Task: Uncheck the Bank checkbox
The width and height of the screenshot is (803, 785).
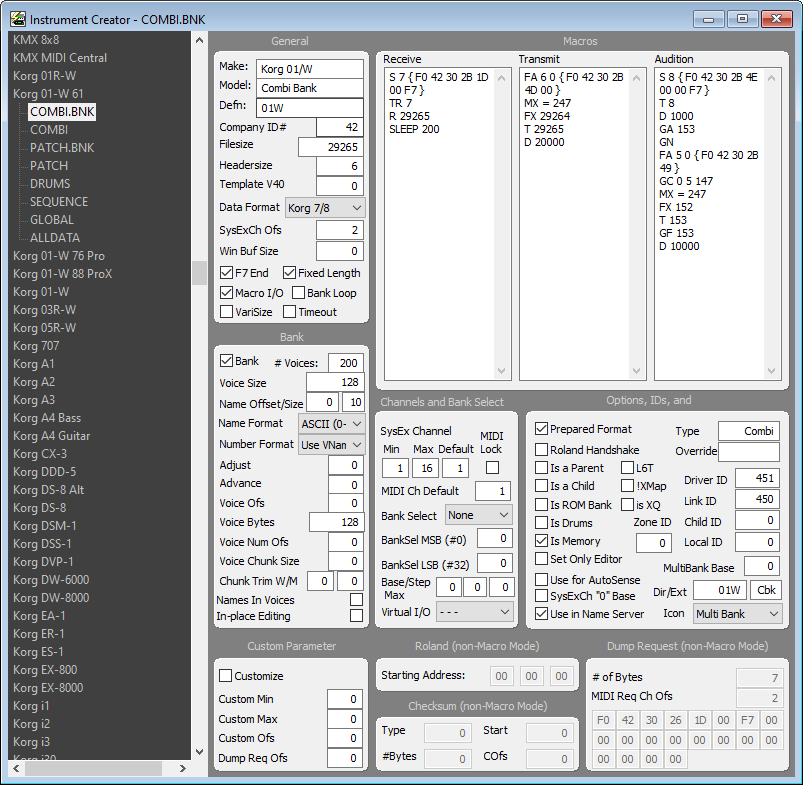Action: 226,361
